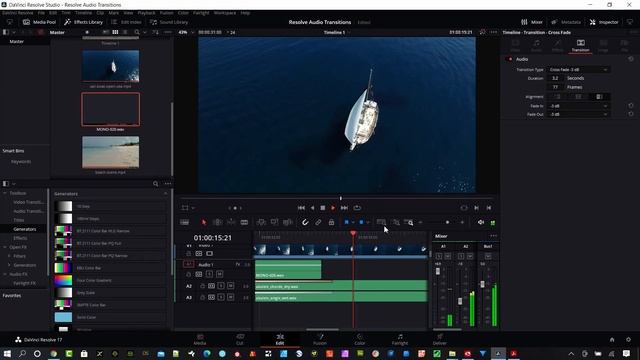This screenshot has width=640, height=360.
Task: Open the Fade In dropdown
Action: coord(578,106)
